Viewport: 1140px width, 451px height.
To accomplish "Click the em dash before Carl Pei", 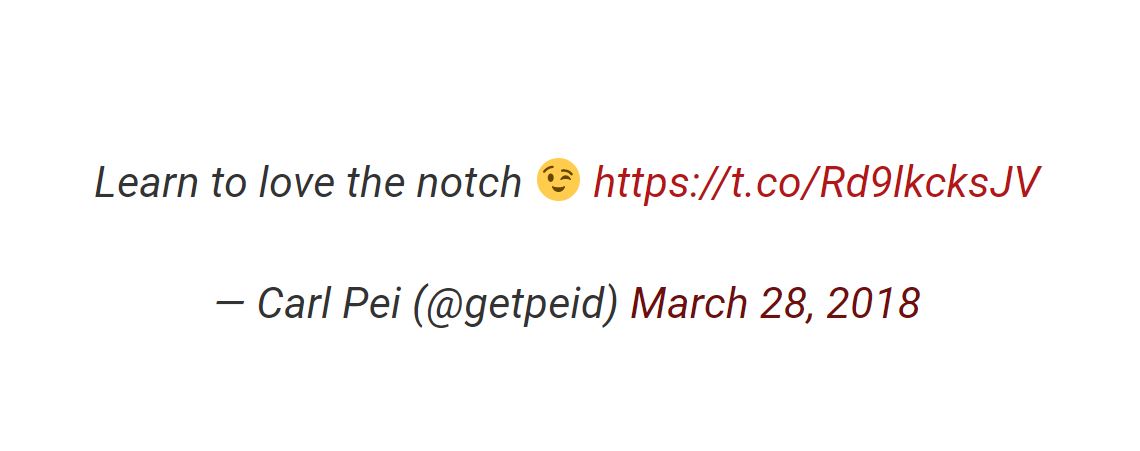I will pos(231,303).
